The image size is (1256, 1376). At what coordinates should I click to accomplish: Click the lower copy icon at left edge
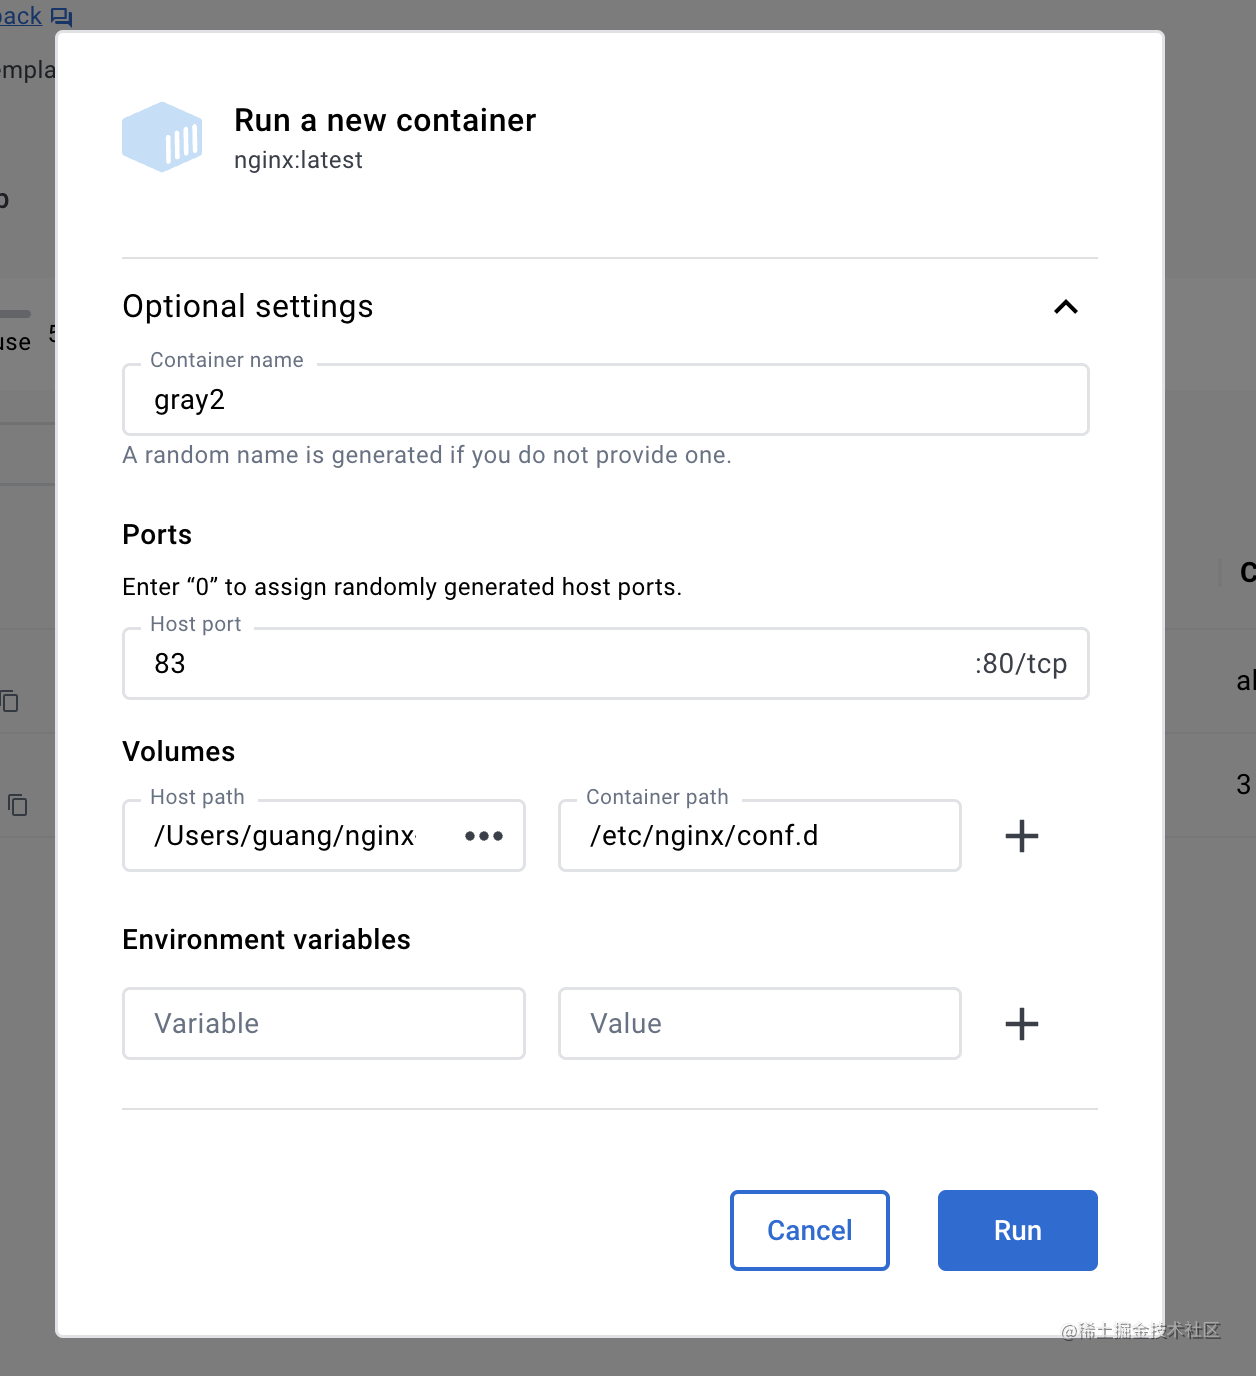click(18, 805)
